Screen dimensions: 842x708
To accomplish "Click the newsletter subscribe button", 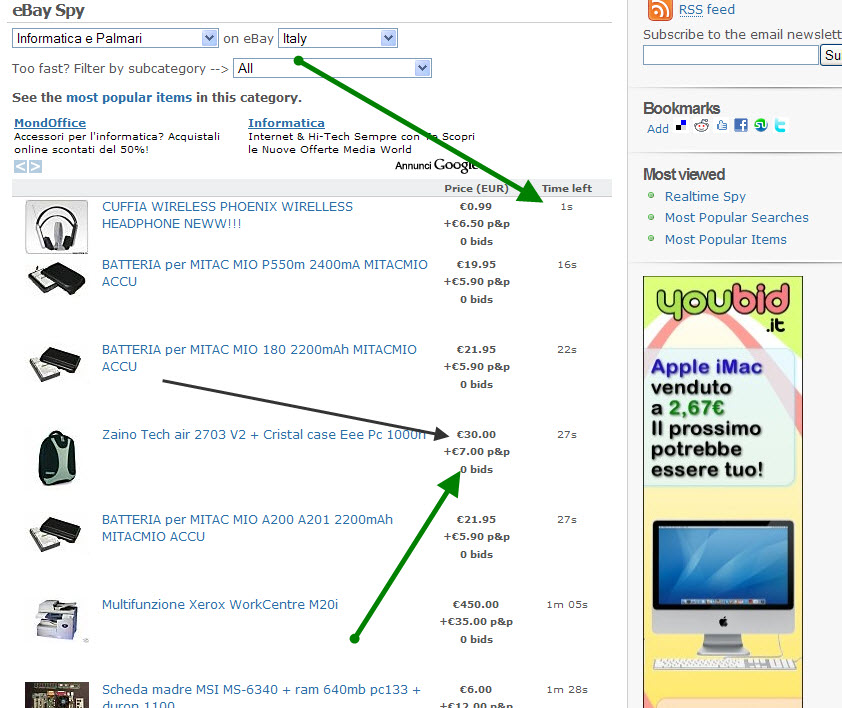I will pyautogui.click(x=831, y=55).
